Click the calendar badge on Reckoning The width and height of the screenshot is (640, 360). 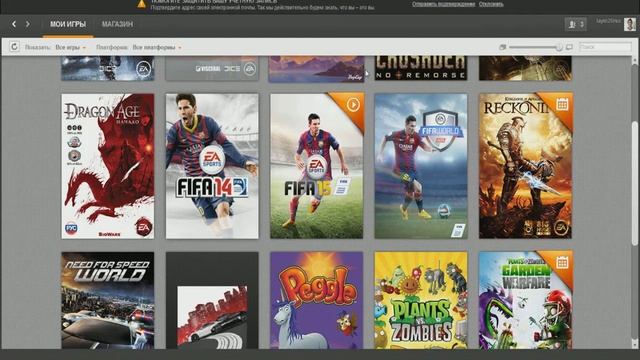pos(562,104)
